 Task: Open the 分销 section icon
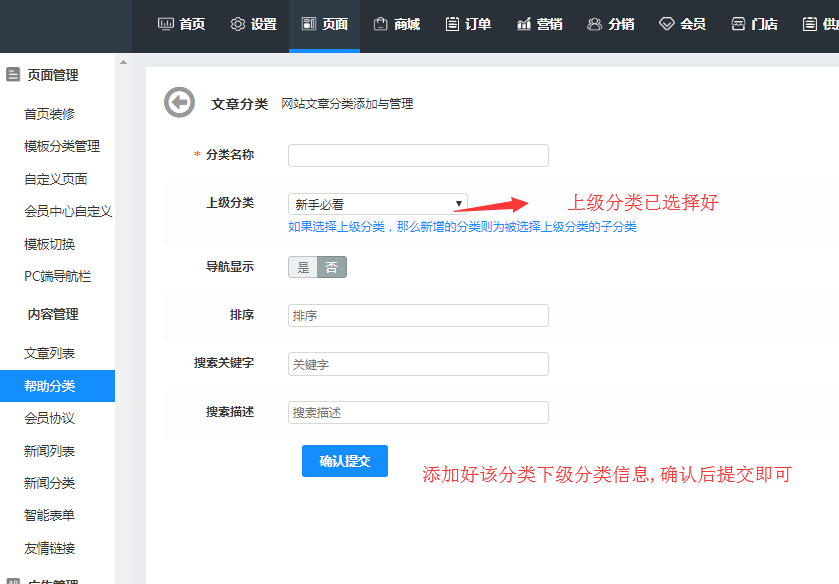point(596,23)
